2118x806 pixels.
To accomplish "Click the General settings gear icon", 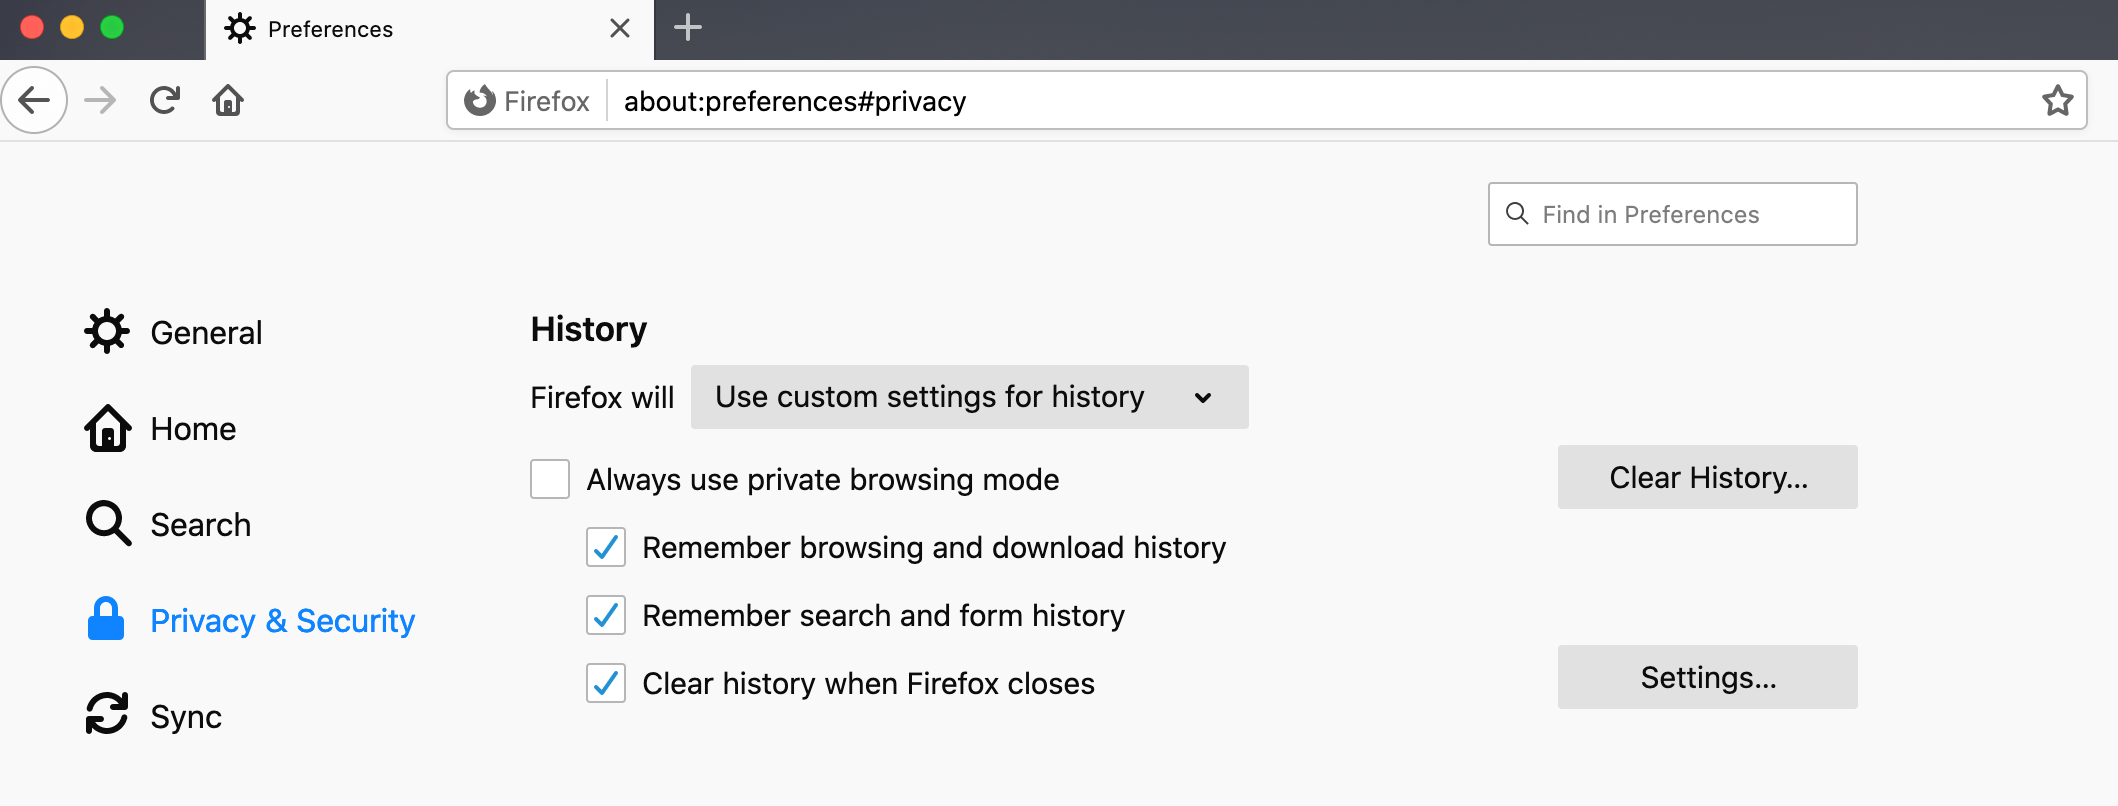I will [106, 331].
